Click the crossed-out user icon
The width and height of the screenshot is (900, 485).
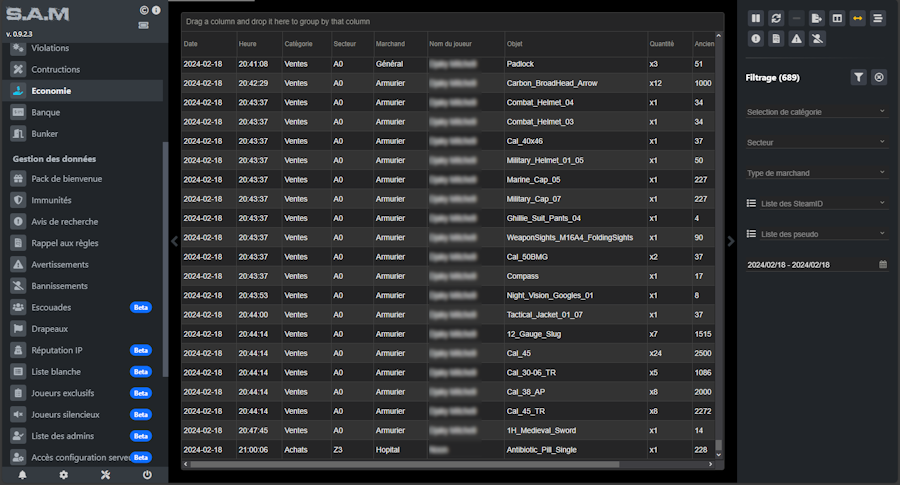click(817, 39)
